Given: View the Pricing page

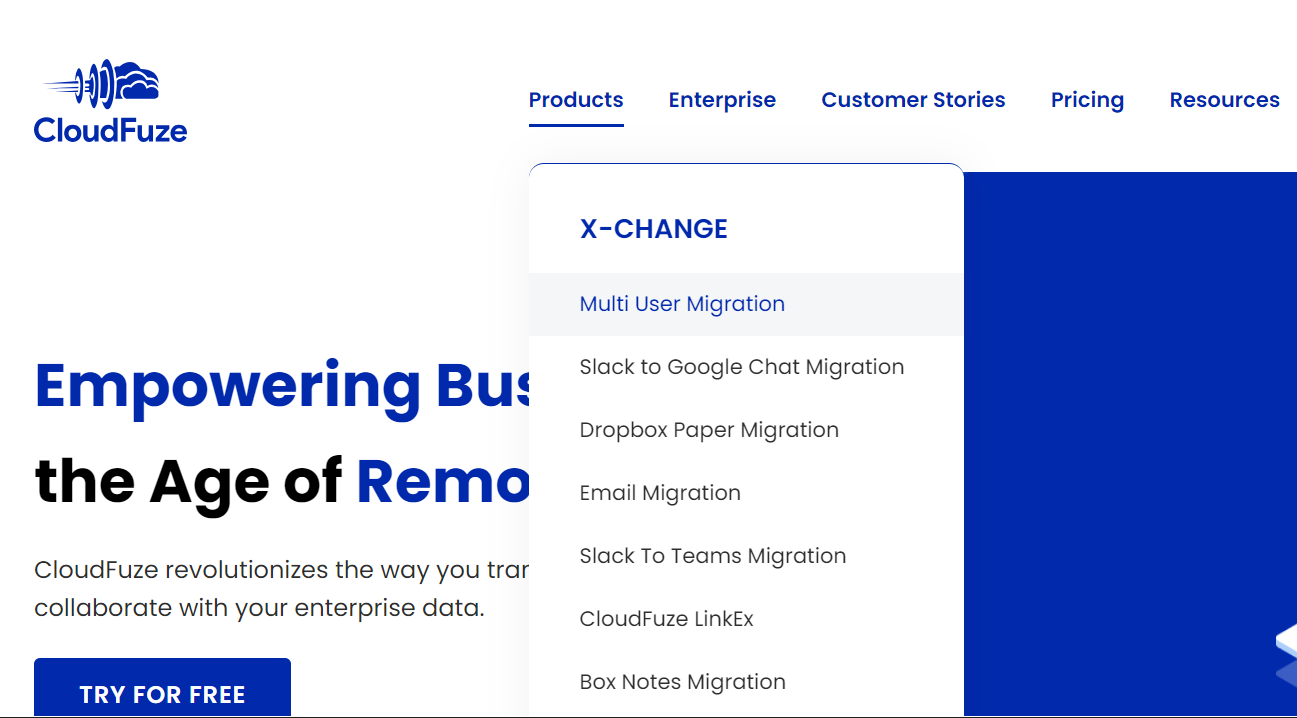Looking at the screenshot, I should click(1087, 99).
